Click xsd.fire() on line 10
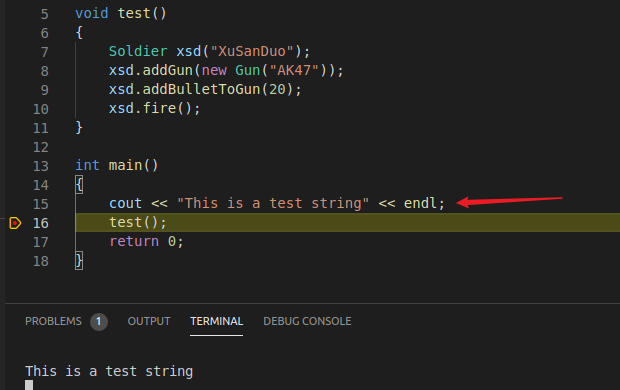The height and width of the screenshot is (390, 620). [x=155, y=108]
